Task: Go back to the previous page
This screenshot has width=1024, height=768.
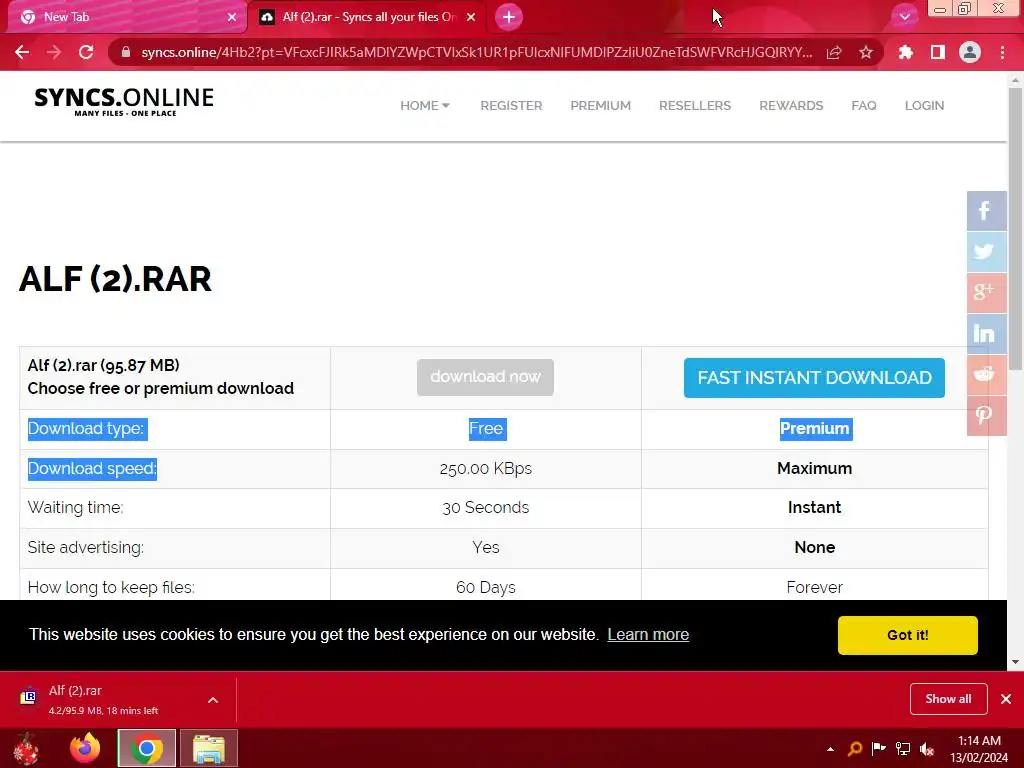Action: (x=22, y=52)
